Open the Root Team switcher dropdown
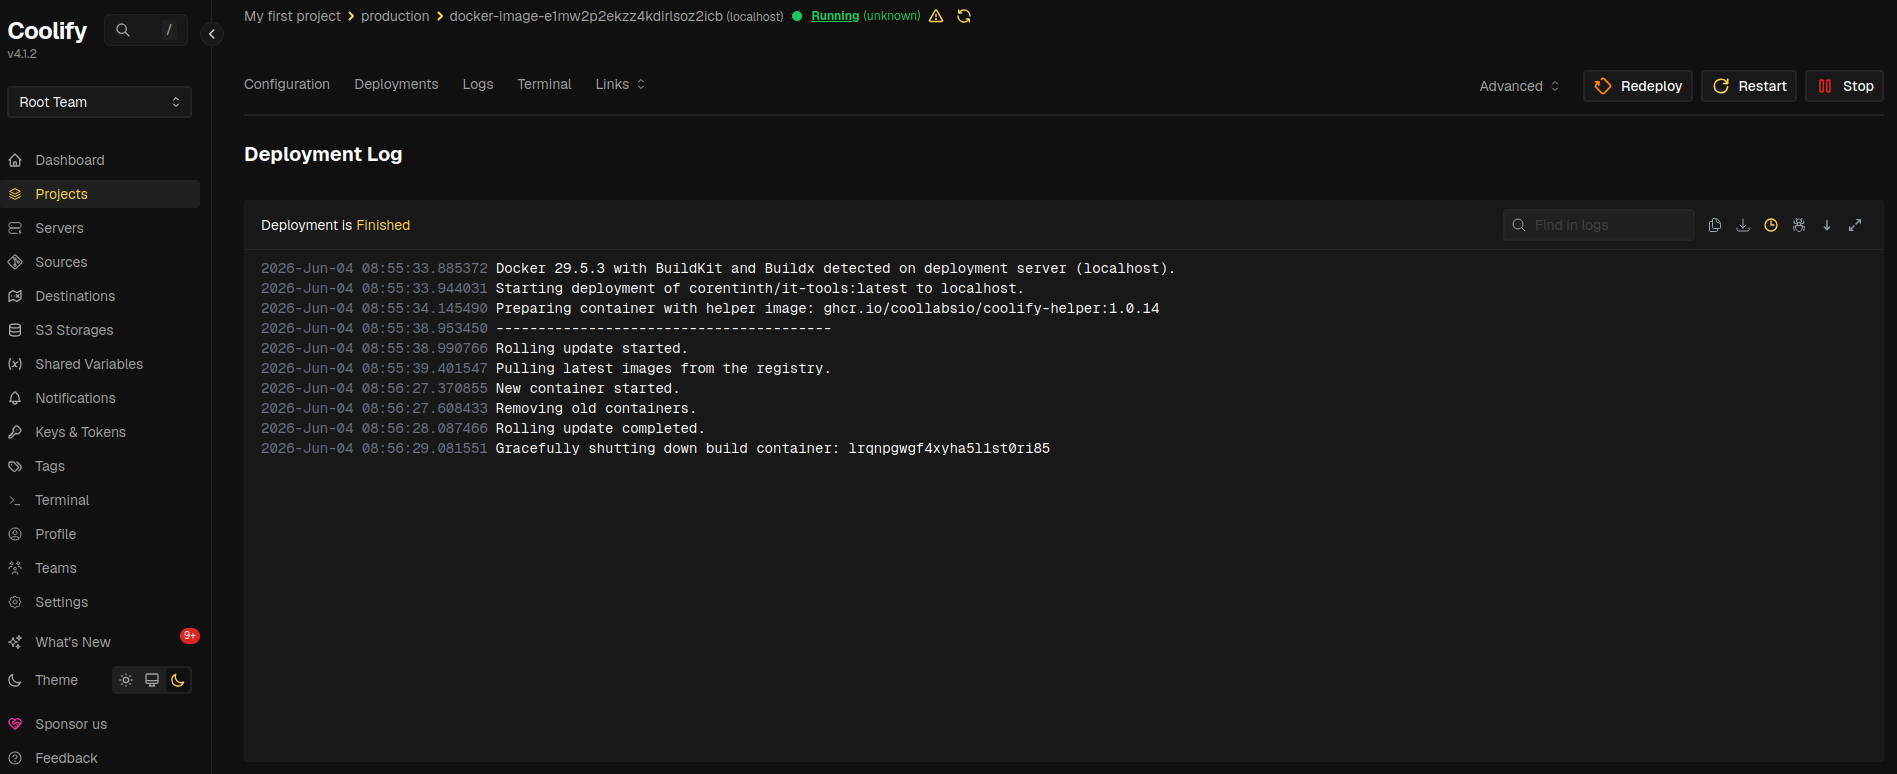Viewport: 1897px width, 774px height. tap(99, 102)
